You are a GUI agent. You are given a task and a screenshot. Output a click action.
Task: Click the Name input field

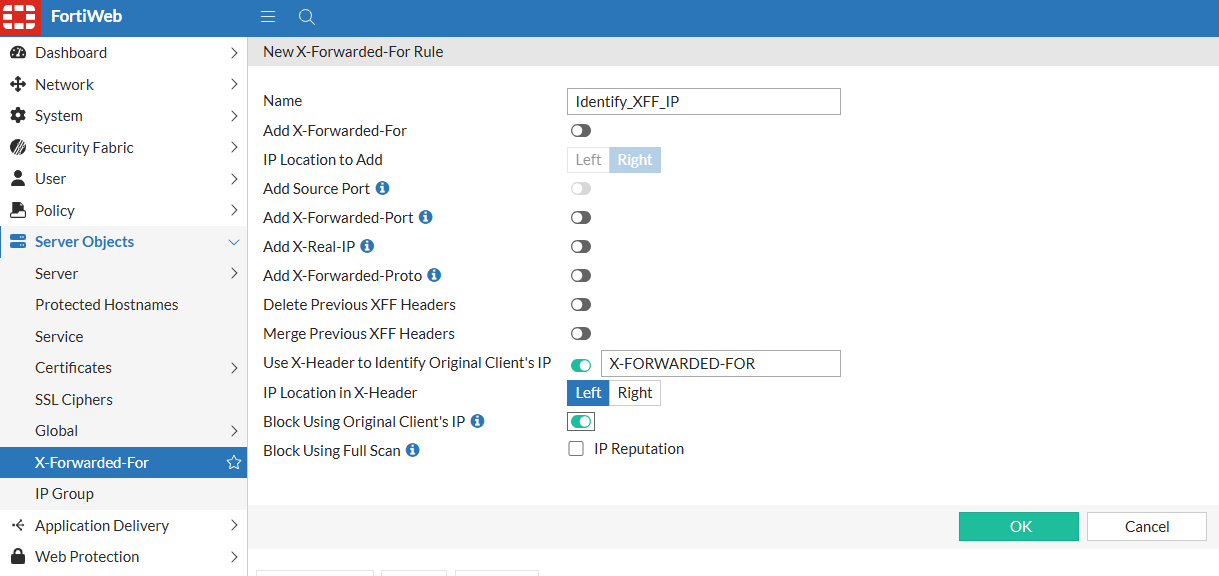[704, 101]
